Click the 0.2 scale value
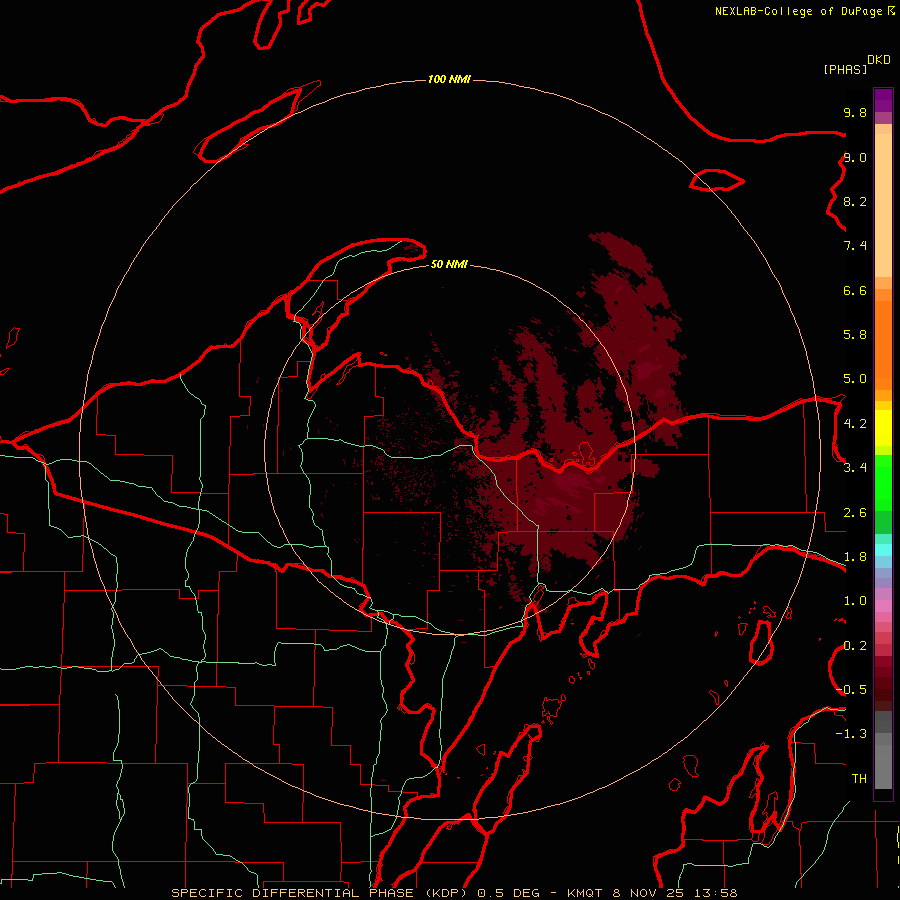The height and width of the screenshot is (900, 900). [x=855, y=646]
